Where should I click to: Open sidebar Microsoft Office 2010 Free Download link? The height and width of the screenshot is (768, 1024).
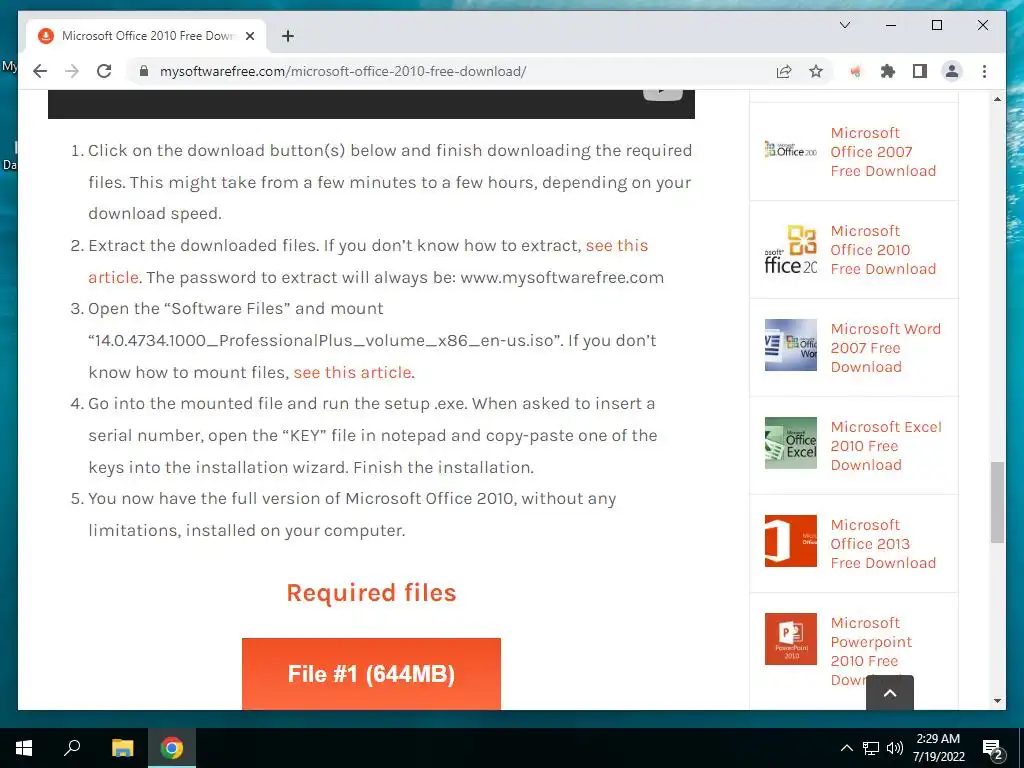883,249
